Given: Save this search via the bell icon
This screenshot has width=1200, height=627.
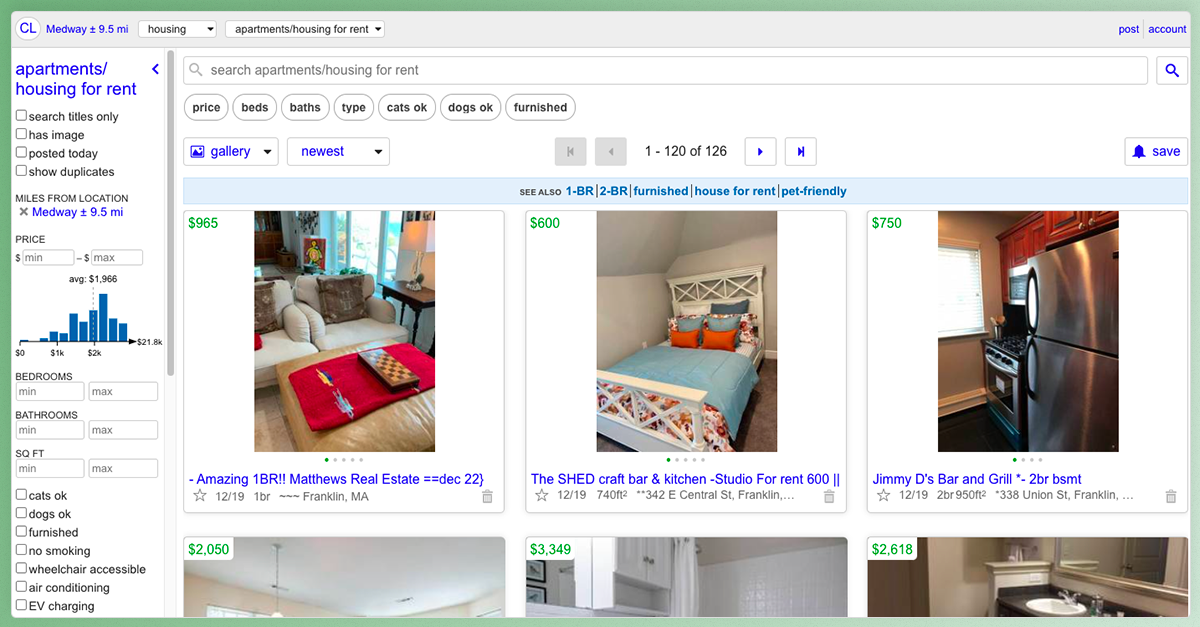Looking at the screenshot, I should 1155,151.
